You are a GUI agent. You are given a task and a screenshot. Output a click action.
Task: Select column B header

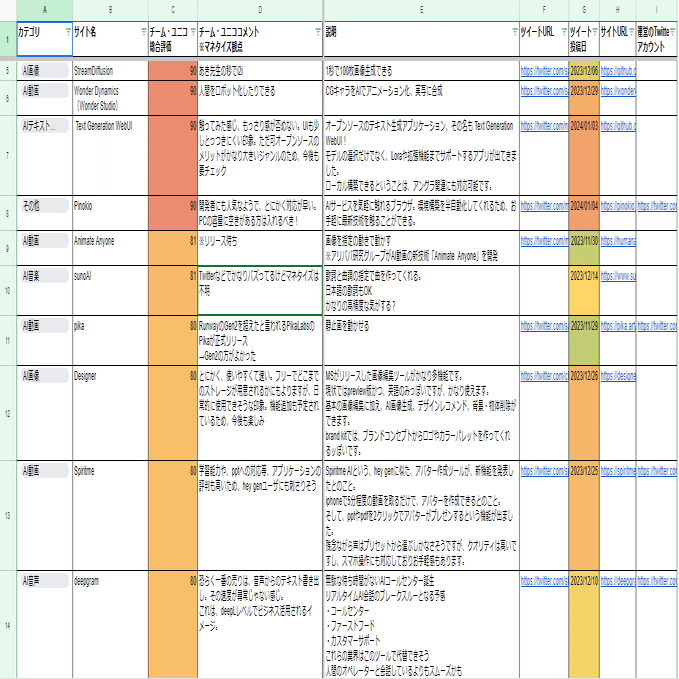pyautogui.click(x=110, y=10)
